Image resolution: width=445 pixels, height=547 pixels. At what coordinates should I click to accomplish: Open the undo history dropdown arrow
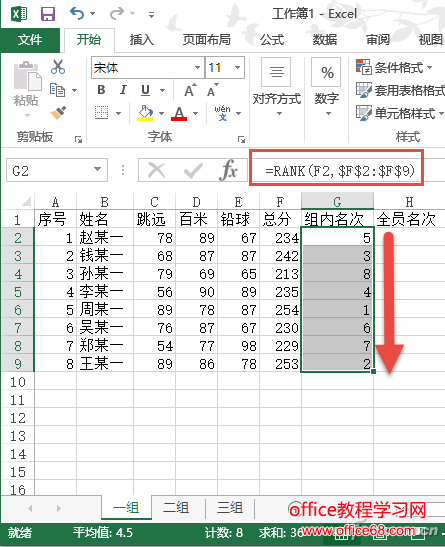[92, 14]
